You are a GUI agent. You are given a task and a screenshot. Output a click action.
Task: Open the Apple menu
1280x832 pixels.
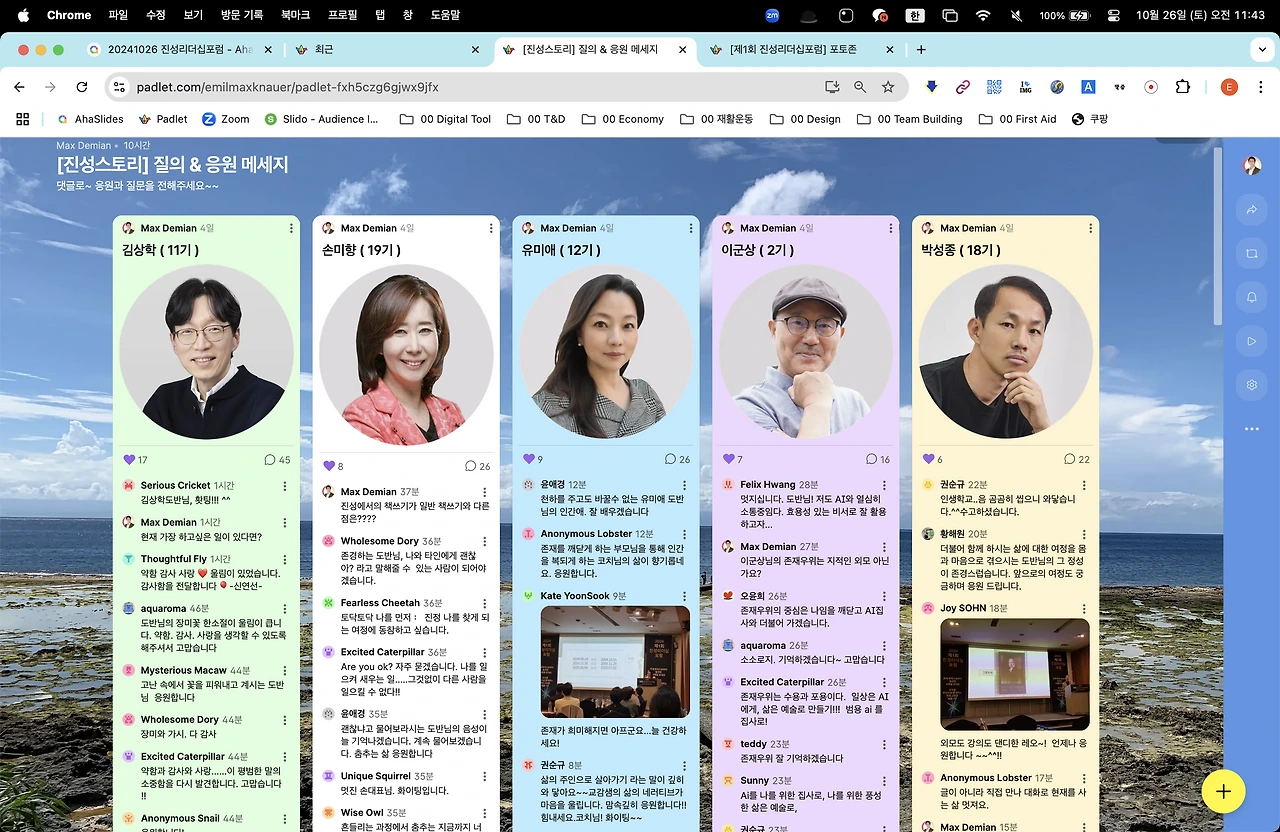point(24,15)
